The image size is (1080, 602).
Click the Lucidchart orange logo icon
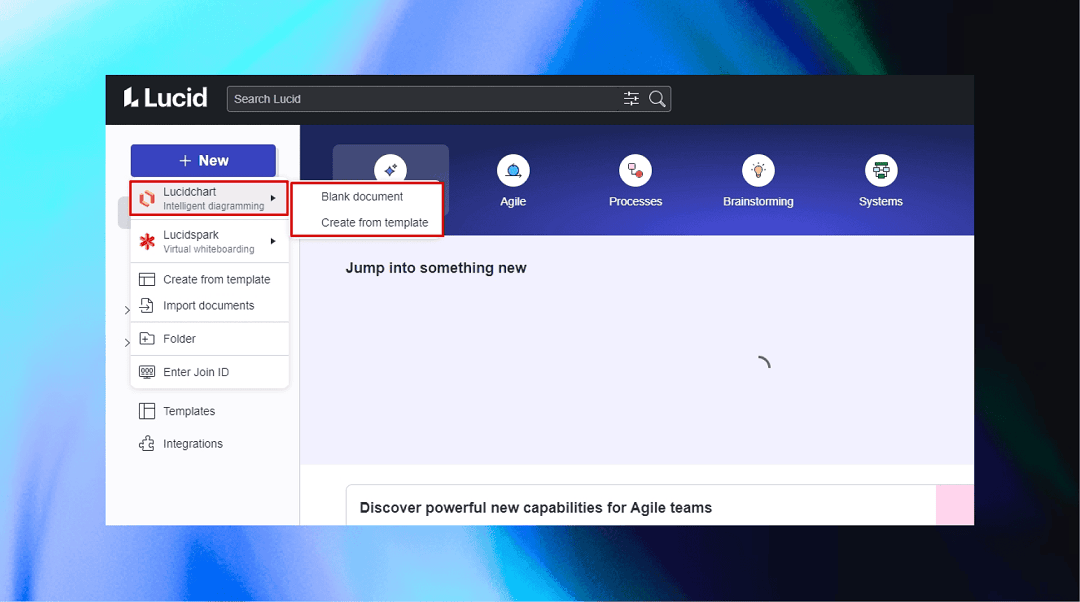[x=147, y=198]
